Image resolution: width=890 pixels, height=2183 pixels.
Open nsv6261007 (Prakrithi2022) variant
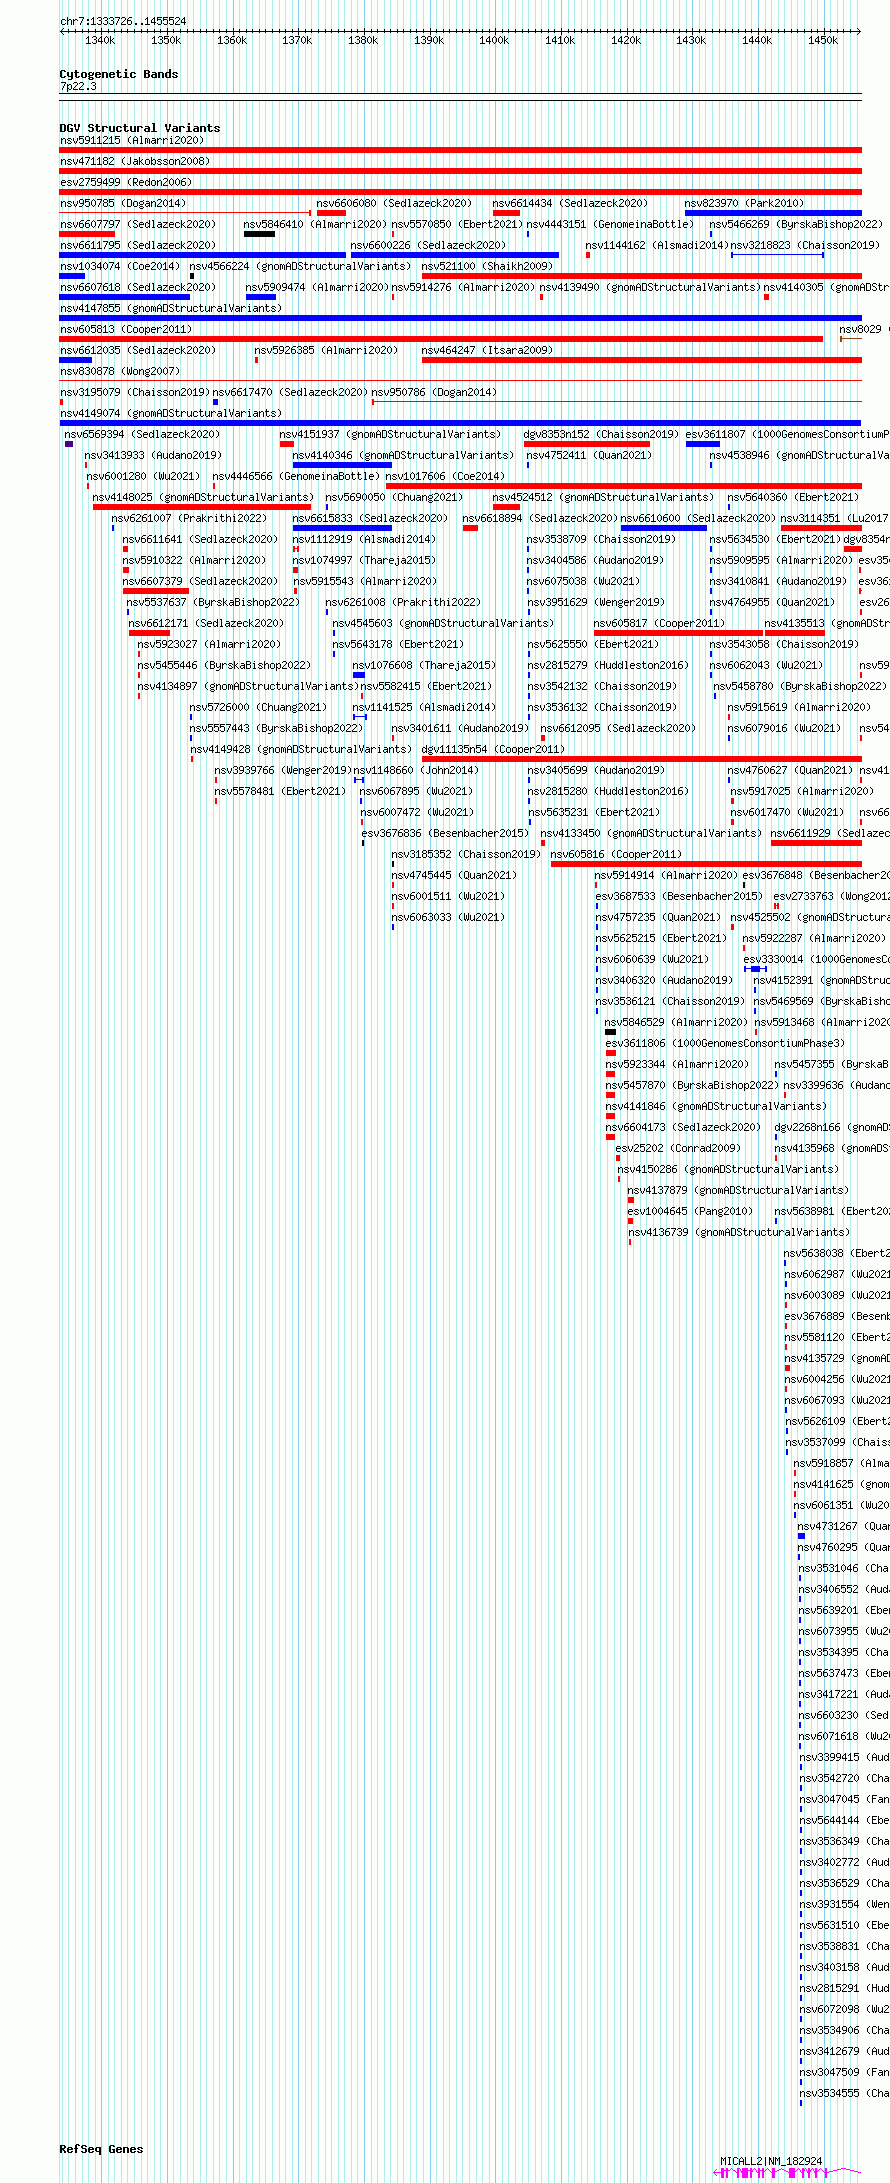(113, 528)
